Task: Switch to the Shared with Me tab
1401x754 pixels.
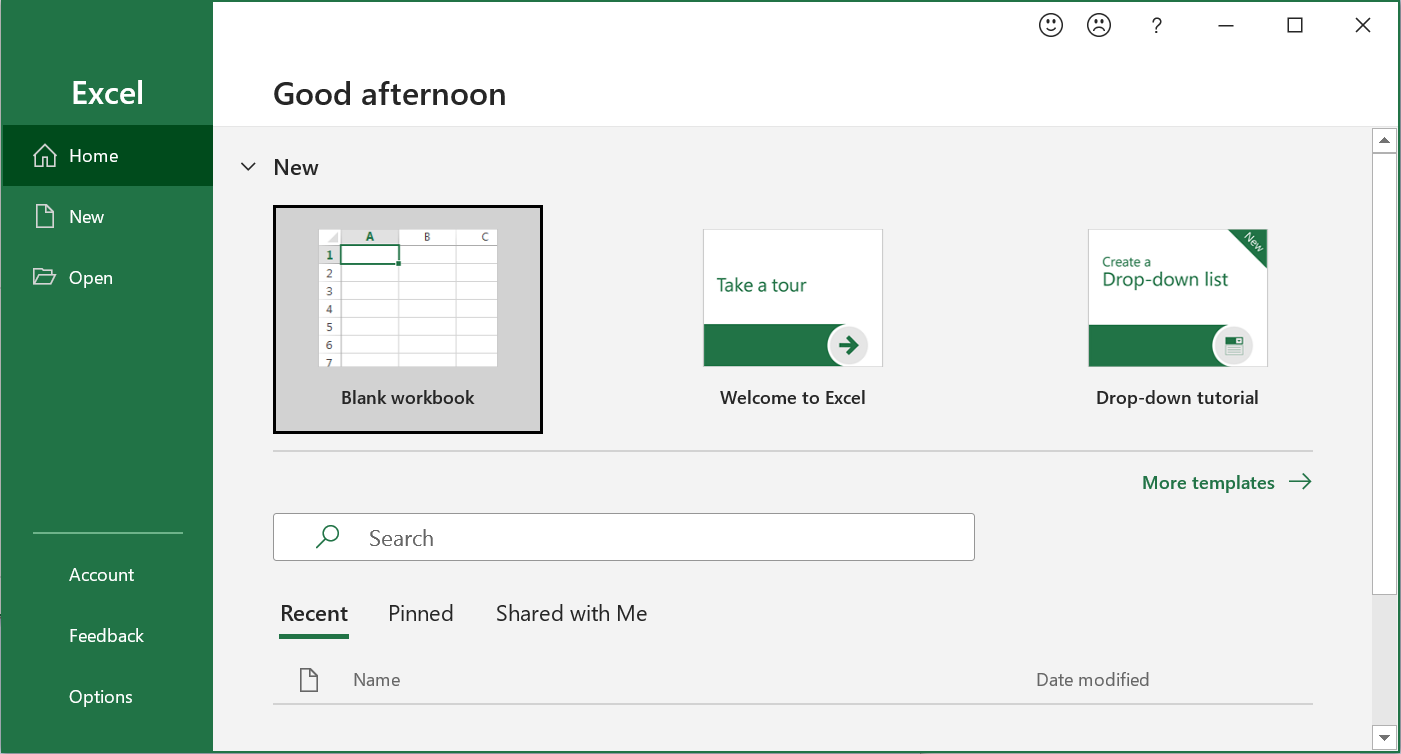Action: [x=572, y=614]
